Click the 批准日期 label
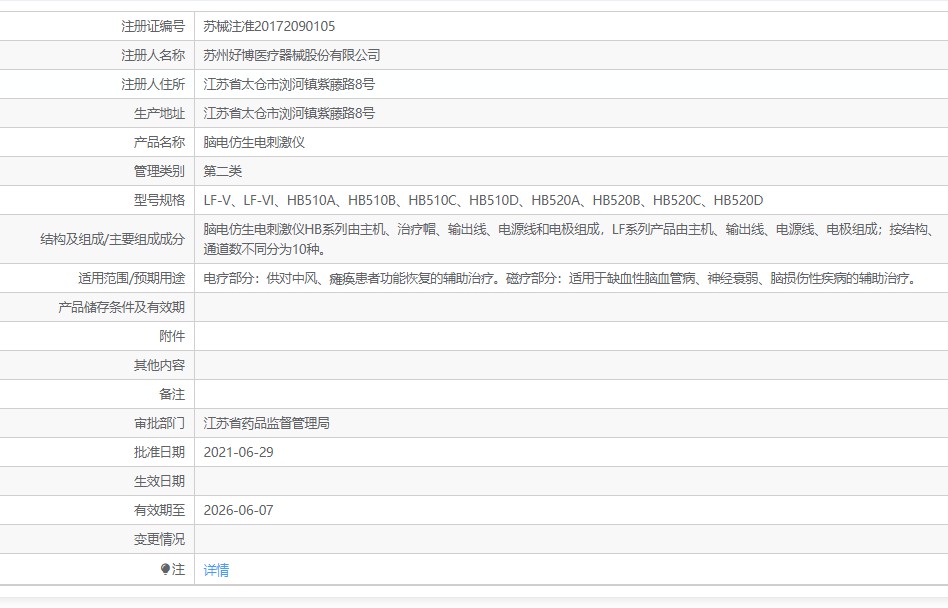This screenshot has width=948, height=608. 160,452
